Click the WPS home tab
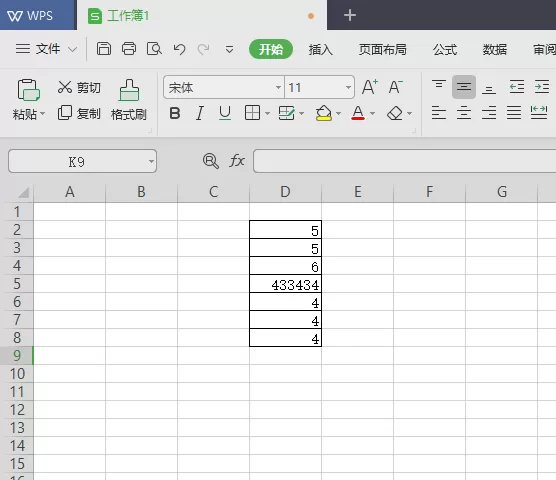This screenshot has height=480, width=556. [x=38, y=15]
